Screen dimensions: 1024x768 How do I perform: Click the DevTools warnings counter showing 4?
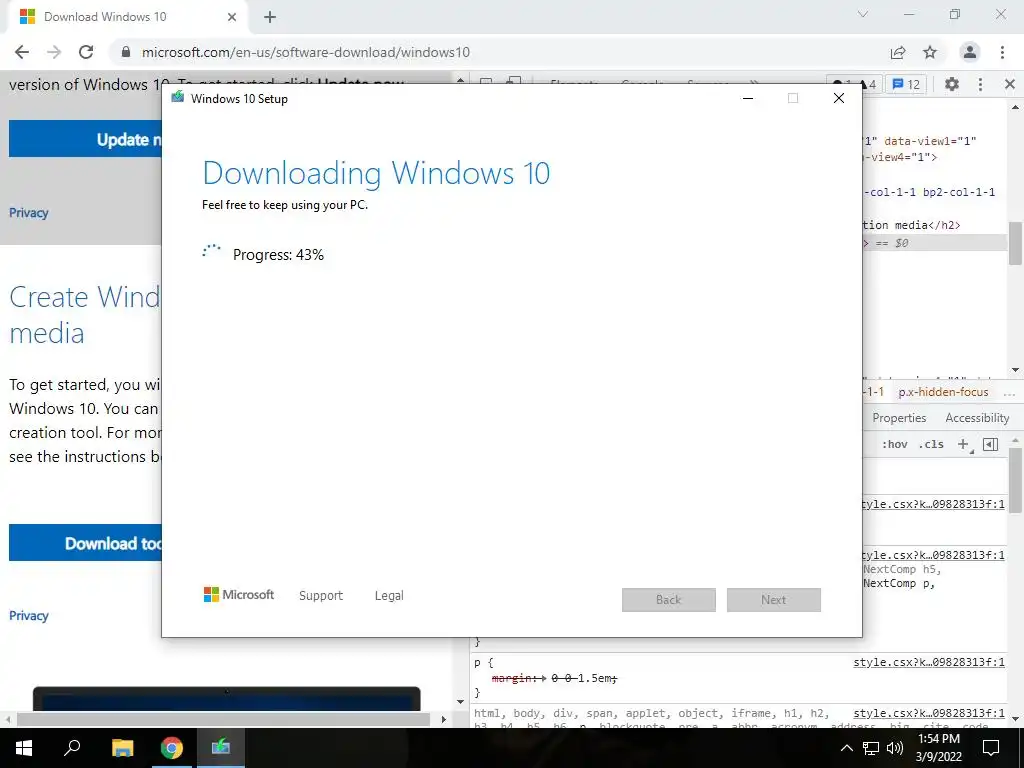tap(869, 84)
